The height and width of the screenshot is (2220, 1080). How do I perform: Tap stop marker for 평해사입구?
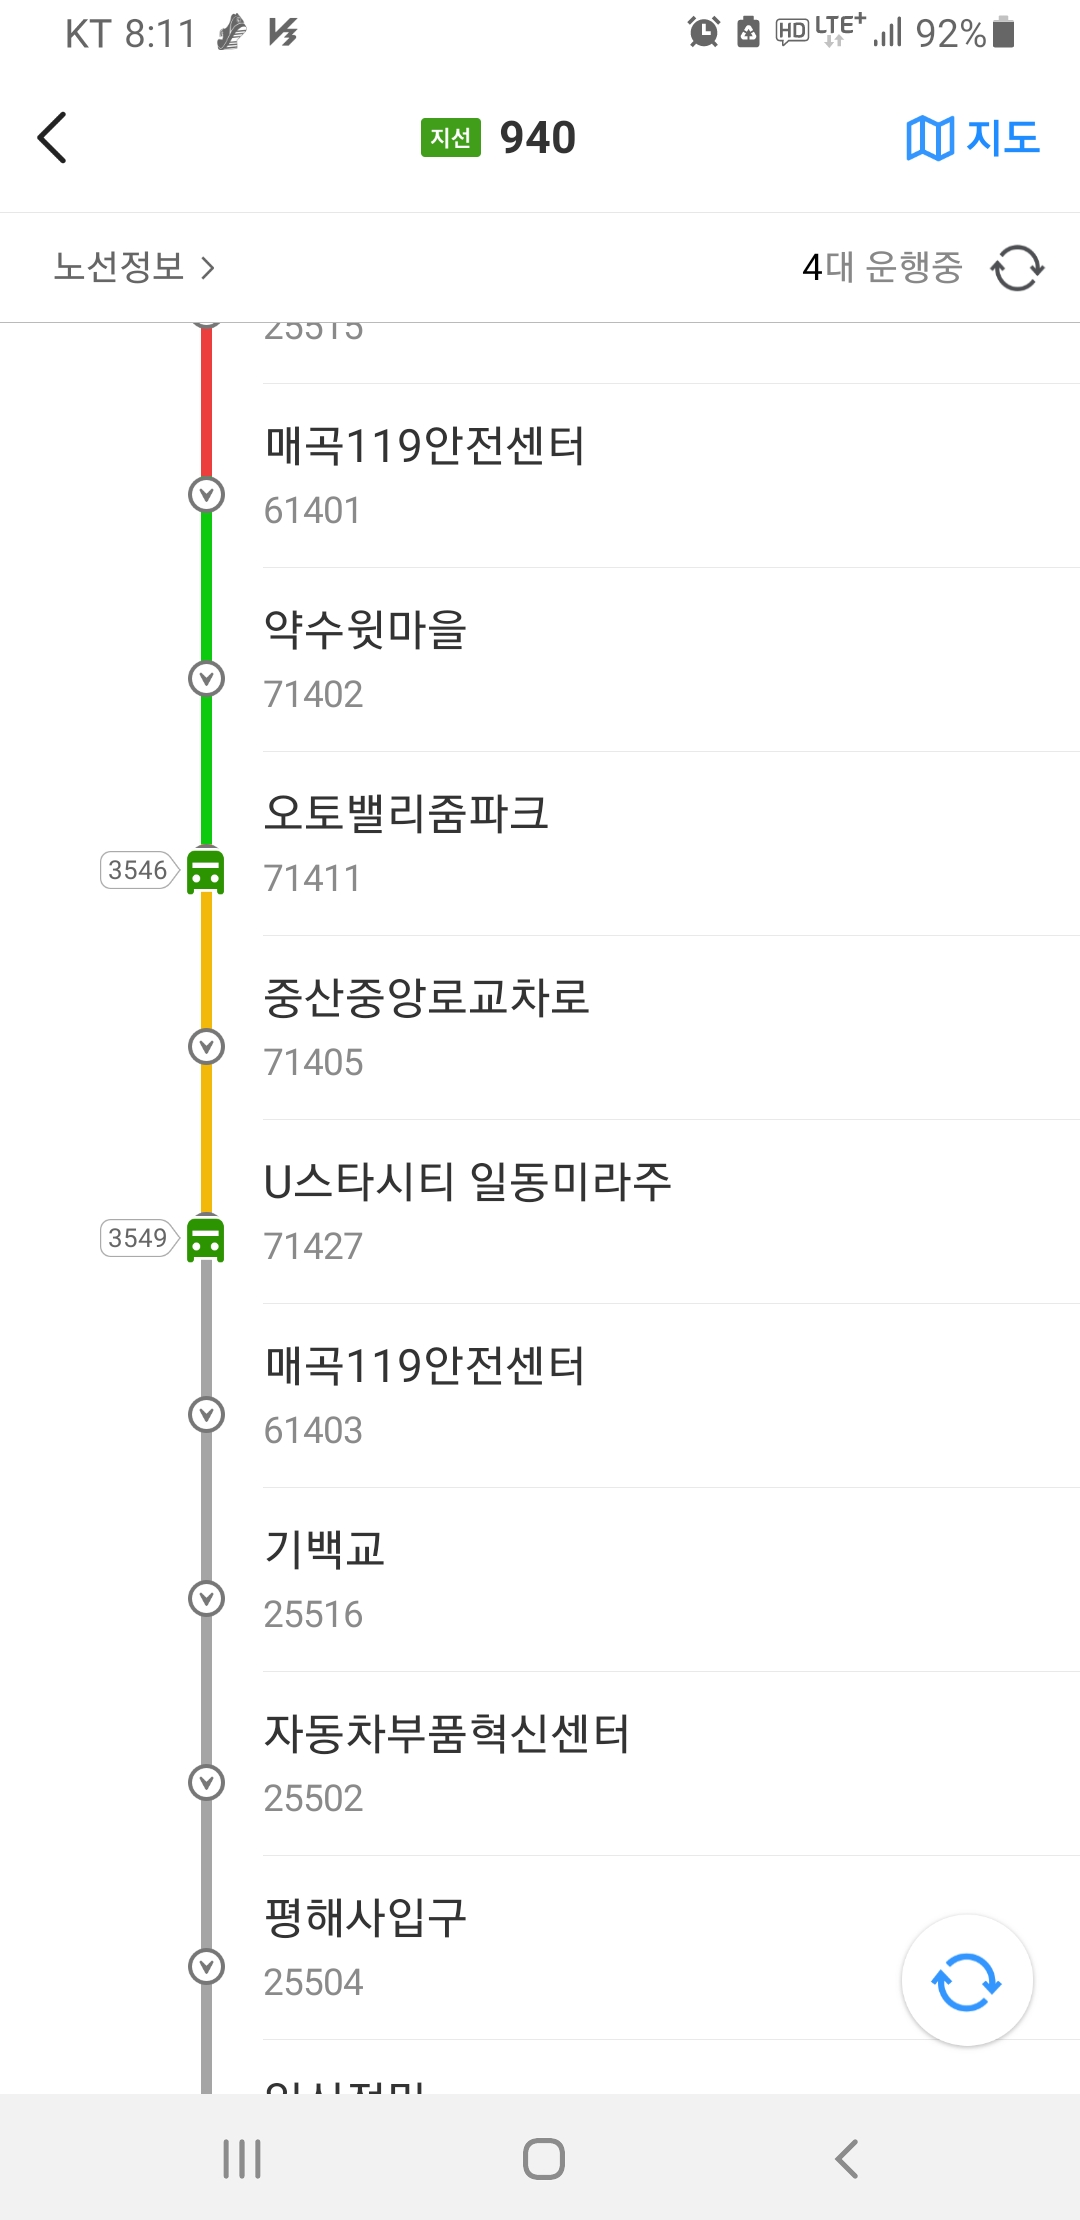[206, 1966]
